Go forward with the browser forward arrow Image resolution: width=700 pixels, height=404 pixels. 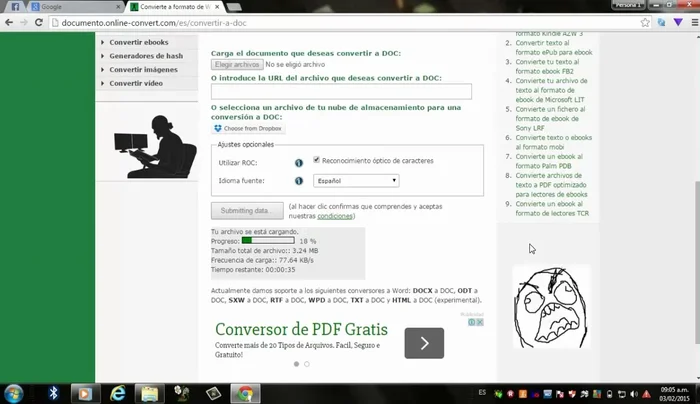pos(24,22)
